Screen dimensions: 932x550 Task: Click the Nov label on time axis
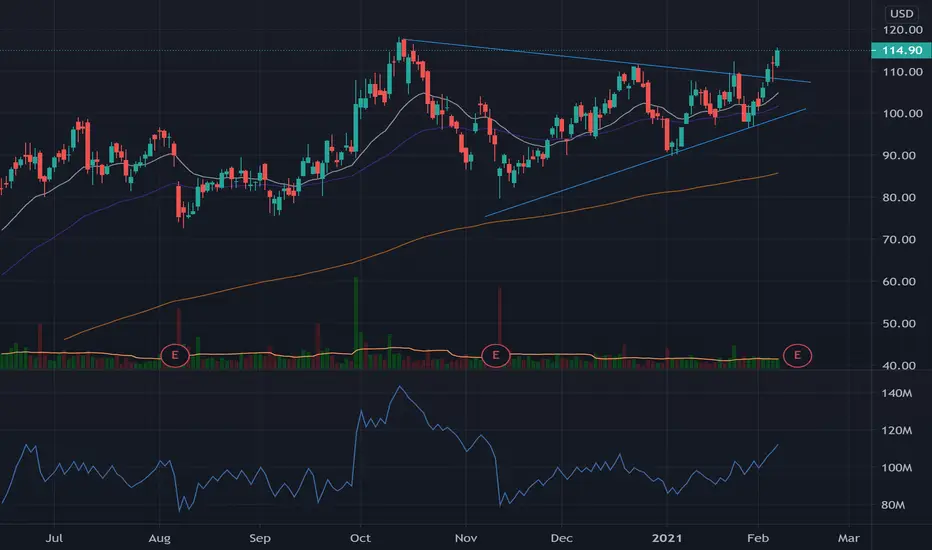click(x=465, y=538)
